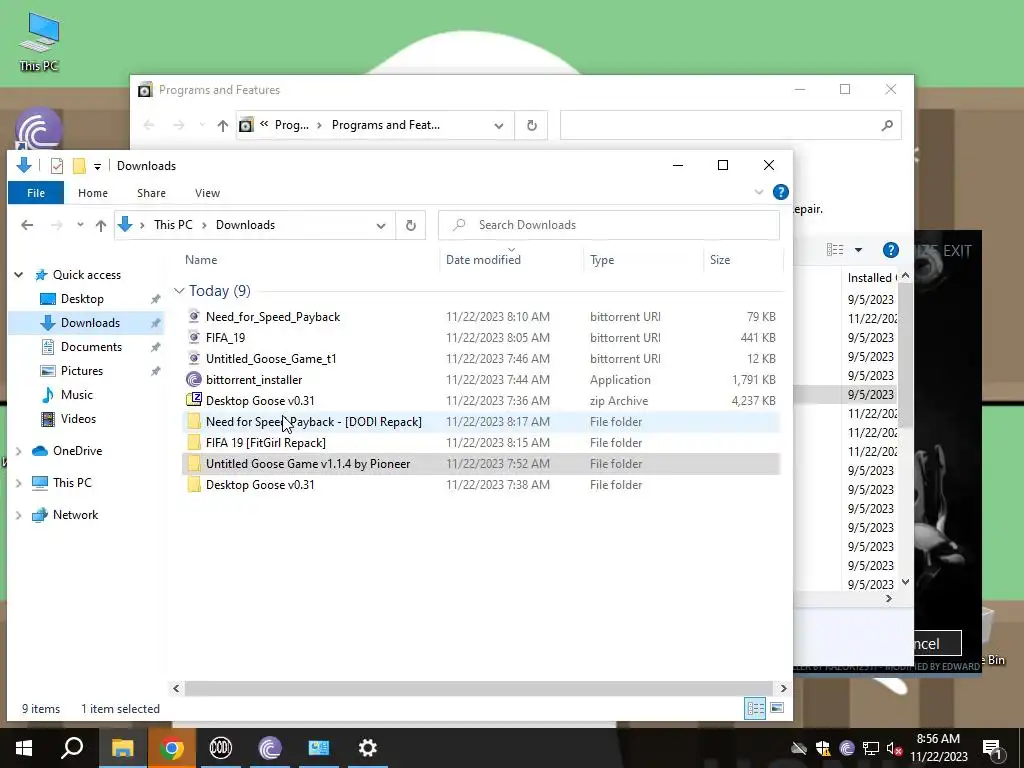The image size is (1024, 768).
Task: Click Programs and Features Help icon
Action: (x=891, y=250)
